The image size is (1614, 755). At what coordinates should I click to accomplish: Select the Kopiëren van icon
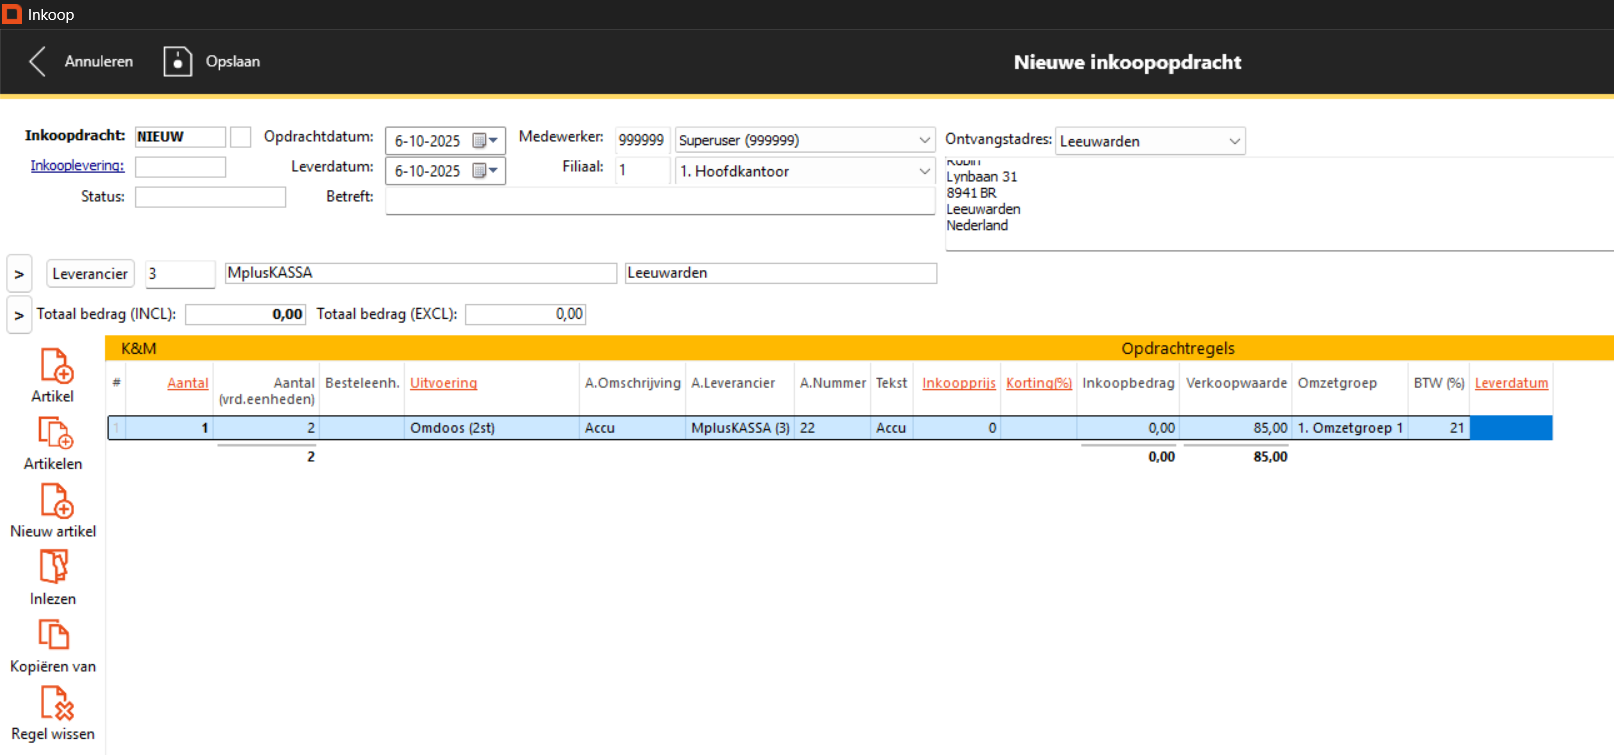pos(53,635)
